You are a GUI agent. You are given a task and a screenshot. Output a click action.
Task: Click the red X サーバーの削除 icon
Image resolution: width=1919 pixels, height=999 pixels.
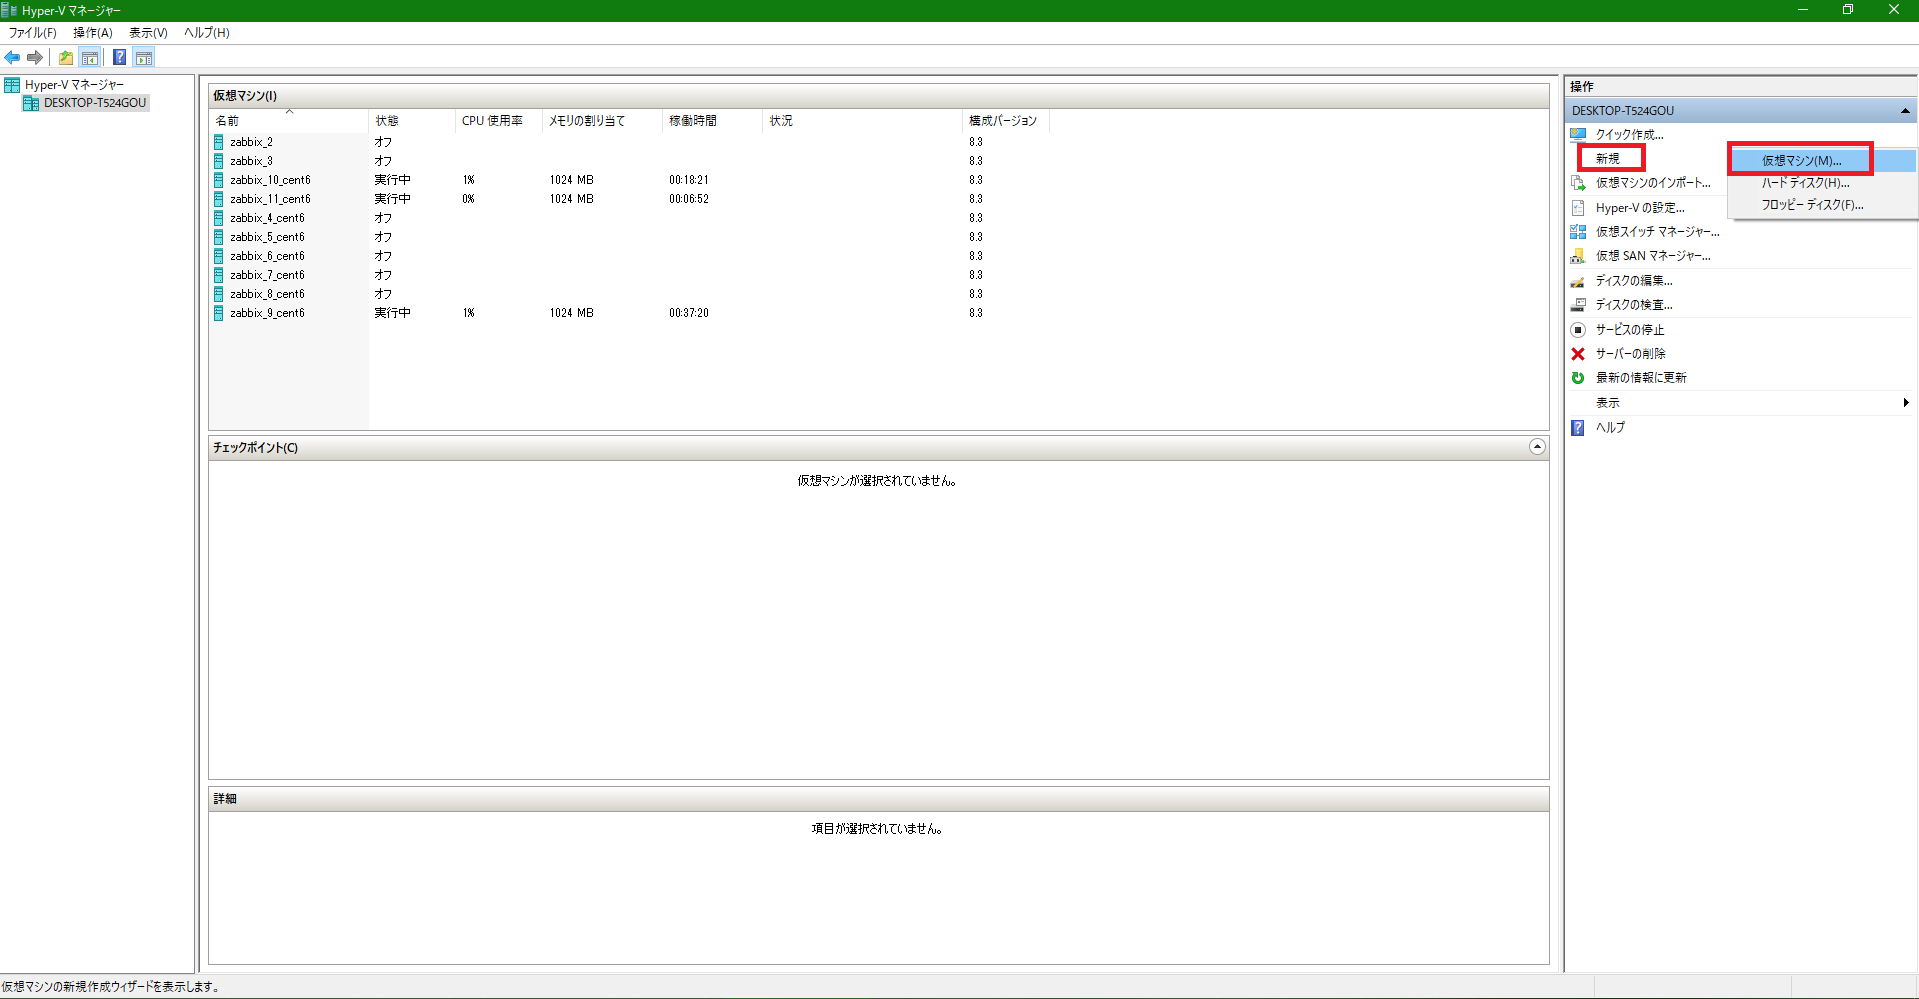[x=1578, y=354]
